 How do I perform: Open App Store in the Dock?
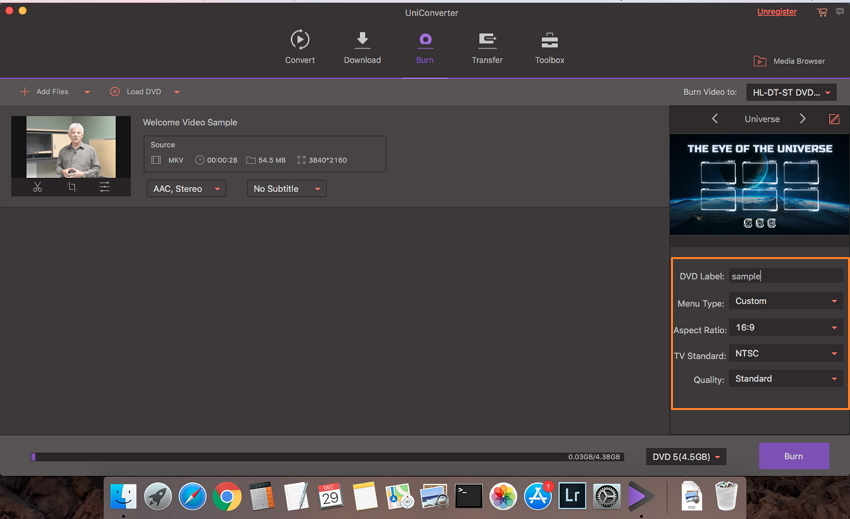pyautogui.click(x=538, y=496)
